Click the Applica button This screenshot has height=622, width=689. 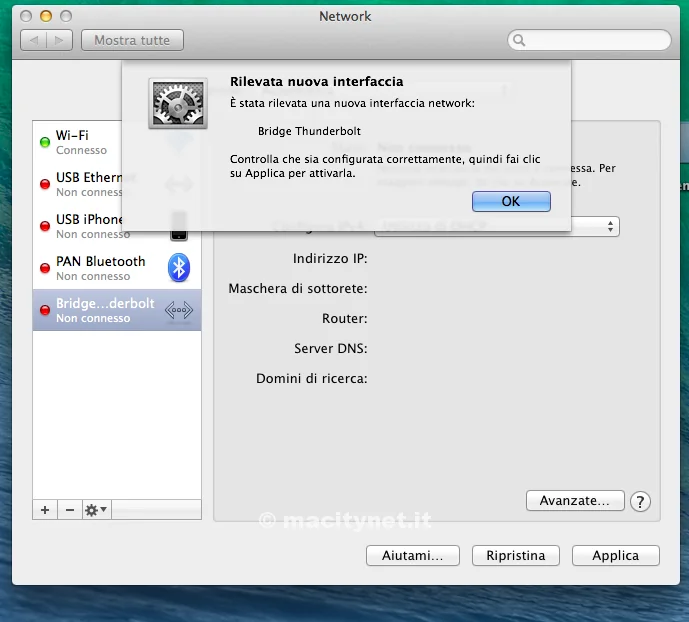click(615, 555)
